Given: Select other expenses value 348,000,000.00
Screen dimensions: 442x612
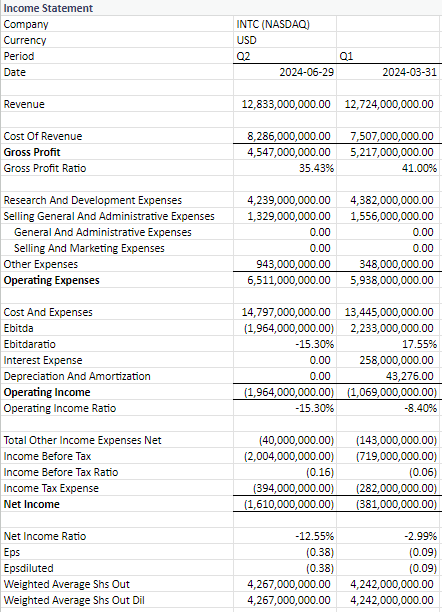Looking at the screenshot, I should click(x=396, y=264).
